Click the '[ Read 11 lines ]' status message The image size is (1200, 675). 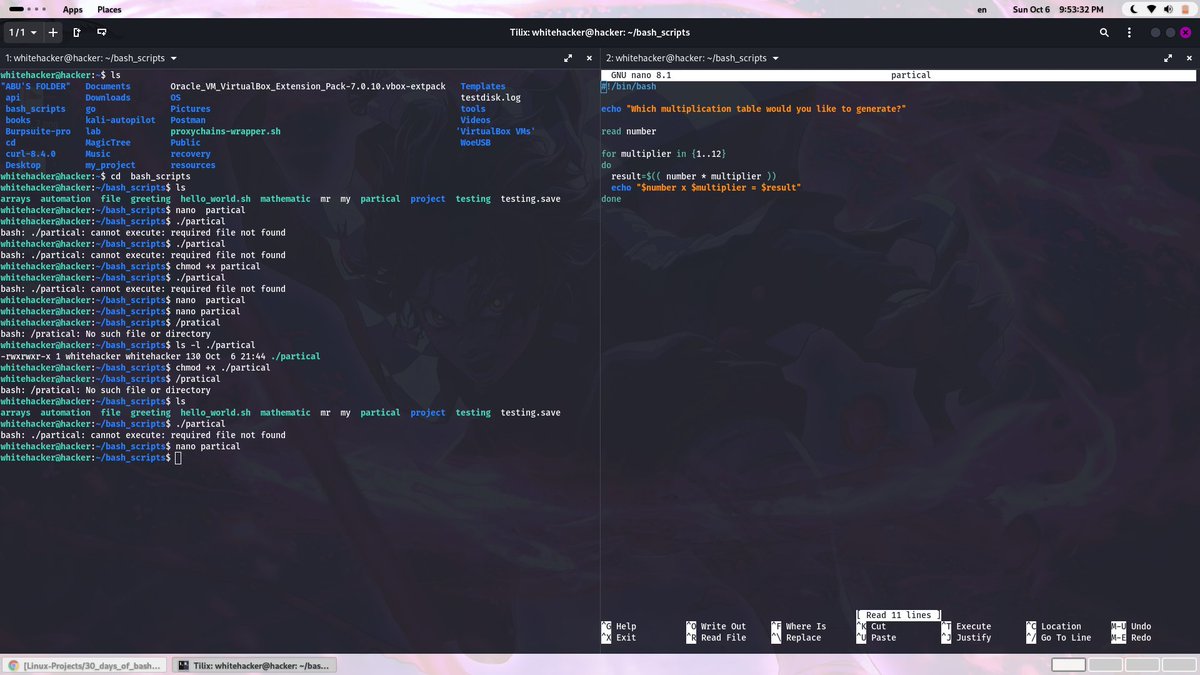pyautogui.click(x=899, y=615)
